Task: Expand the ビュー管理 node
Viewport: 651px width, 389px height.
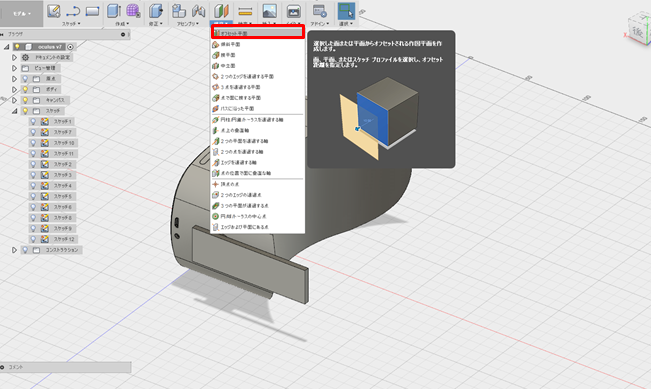Action: (x=14, y=68)
